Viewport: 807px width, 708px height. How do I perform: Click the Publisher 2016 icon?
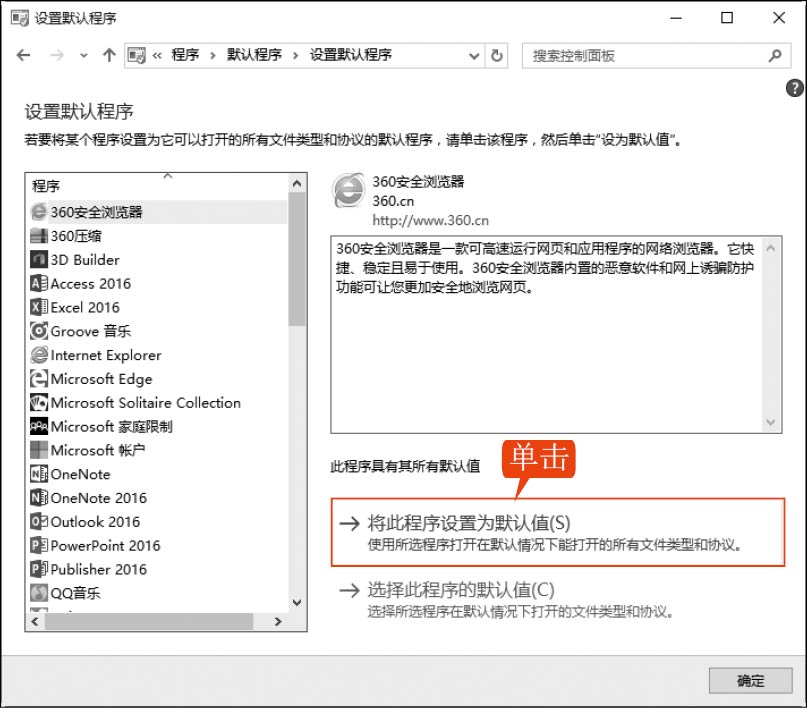(39, 569)
